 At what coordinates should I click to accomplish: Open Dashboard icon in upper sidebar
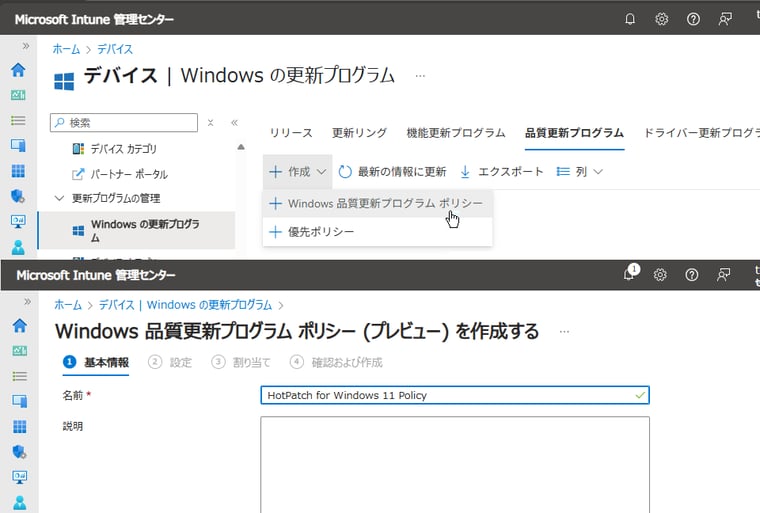(18, 95)
